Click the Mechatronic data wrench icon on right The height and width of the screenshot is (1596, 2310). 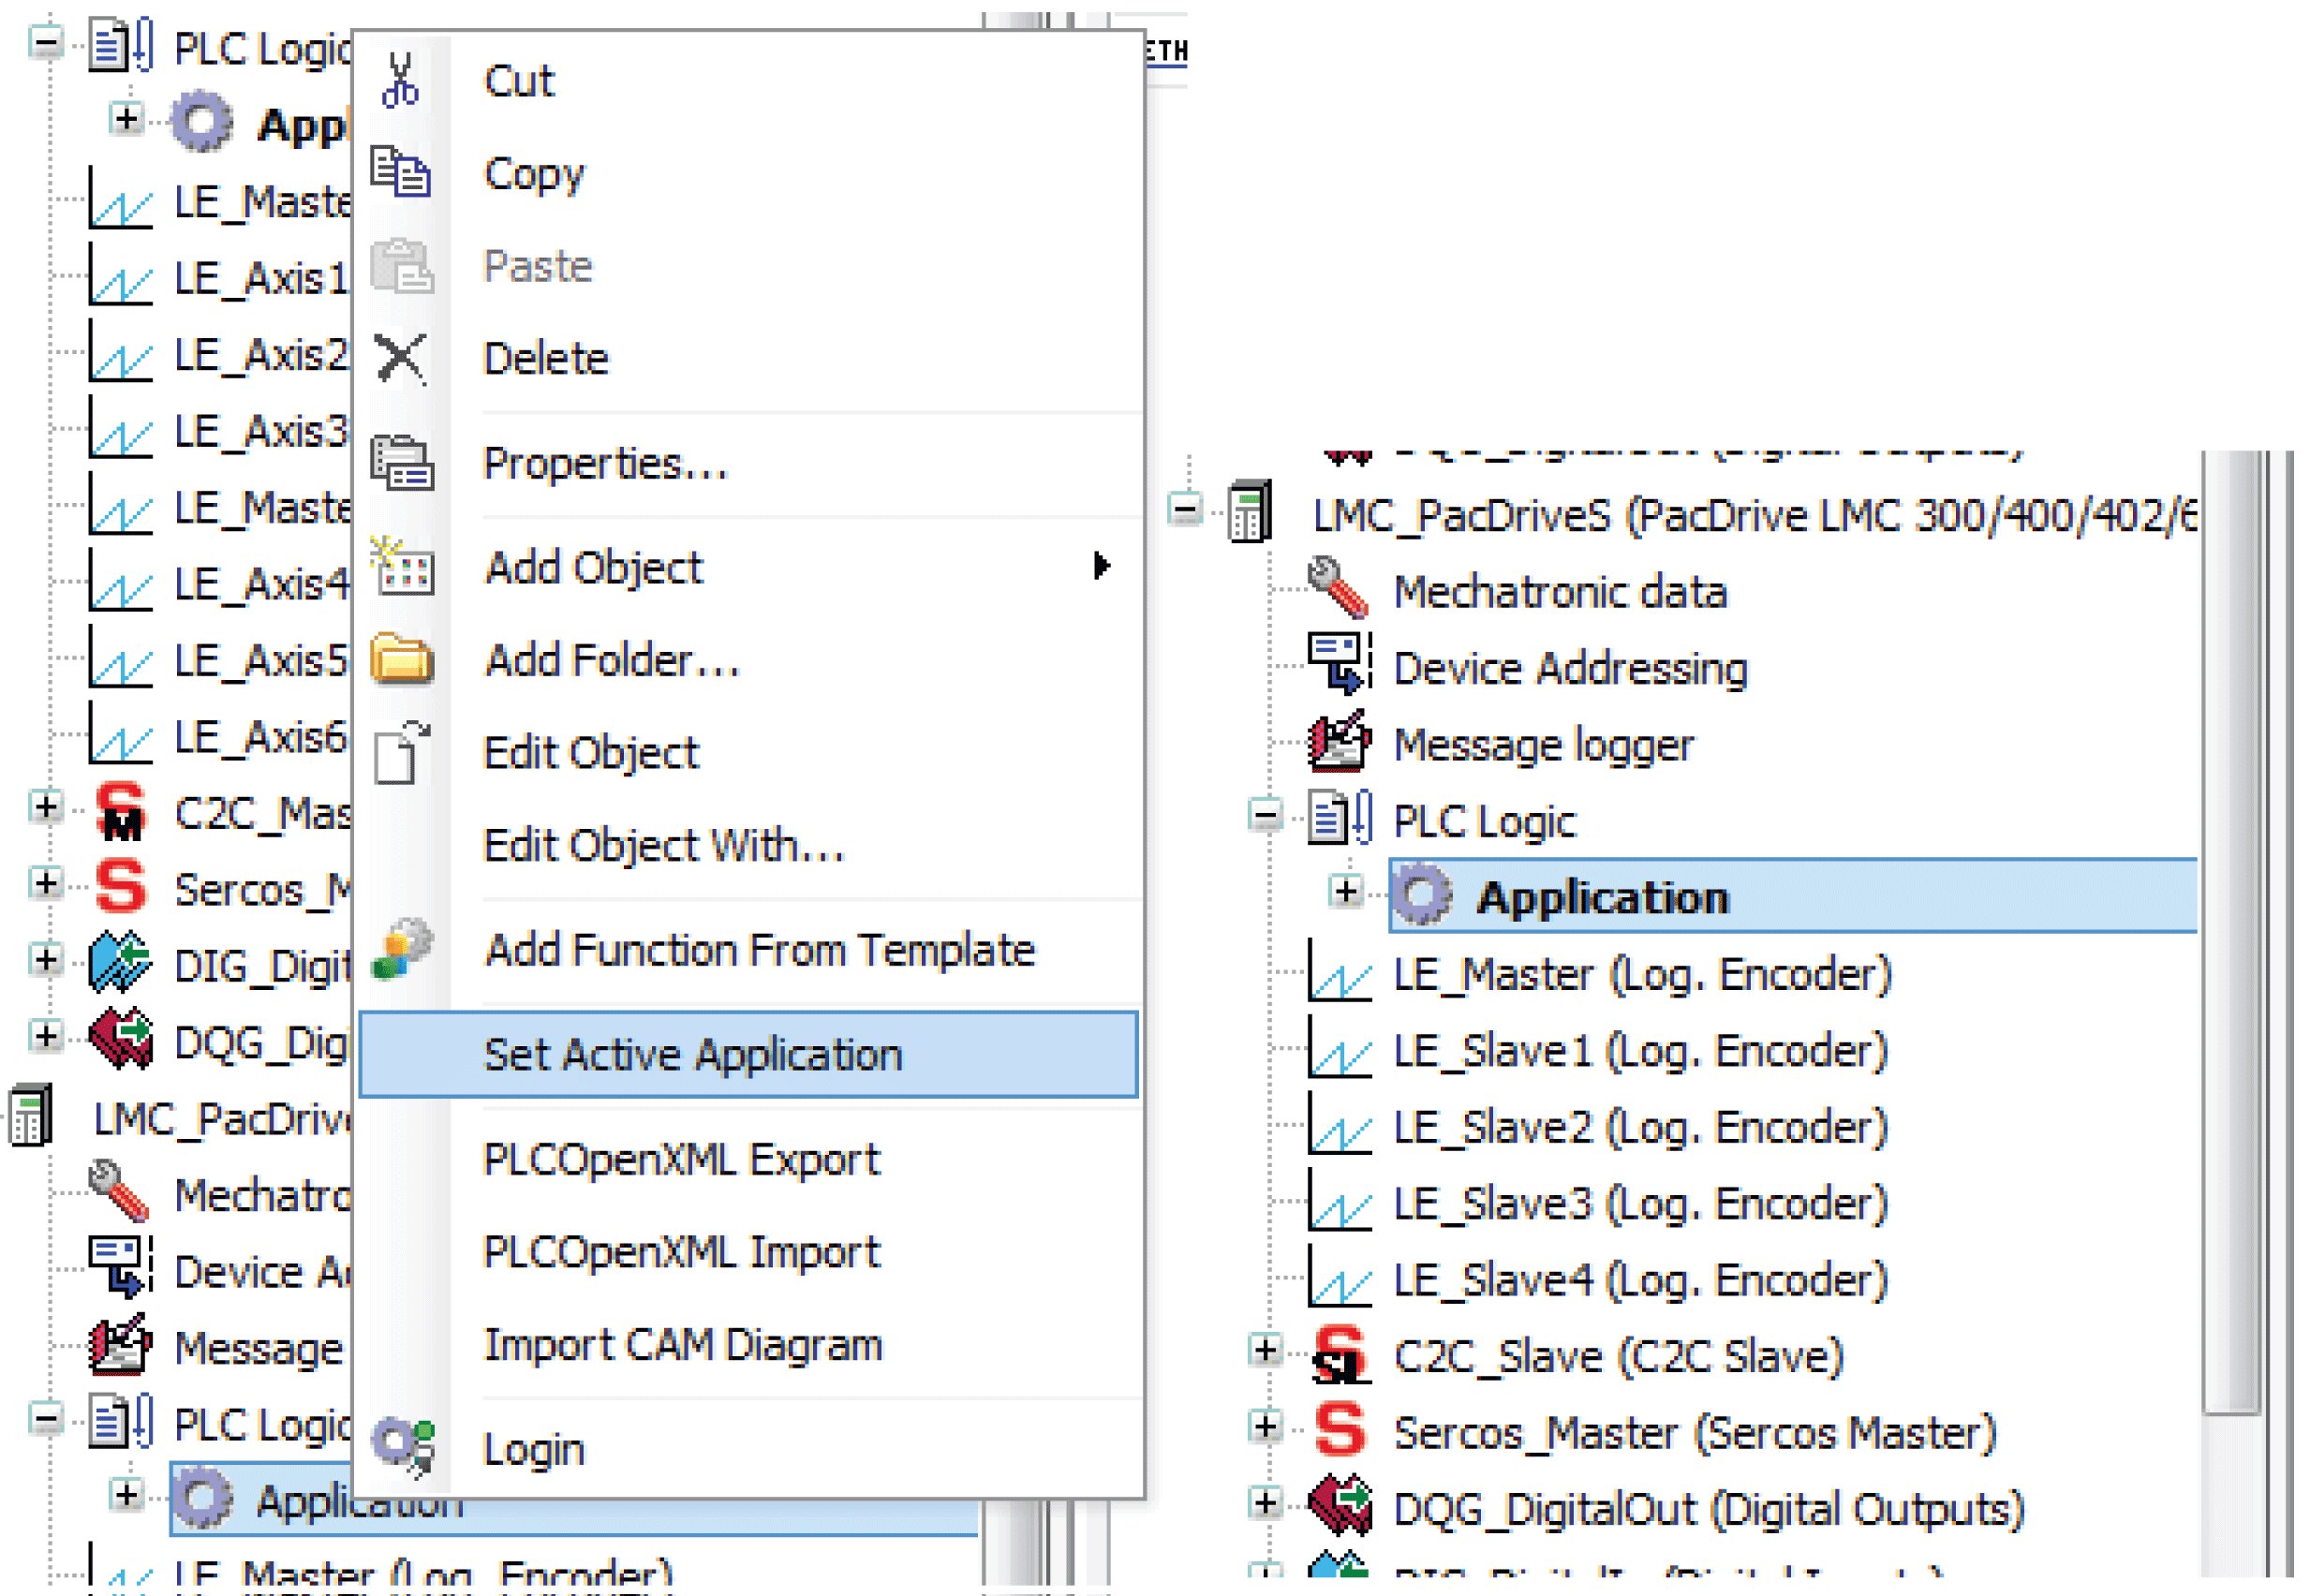click(1338, 588)
